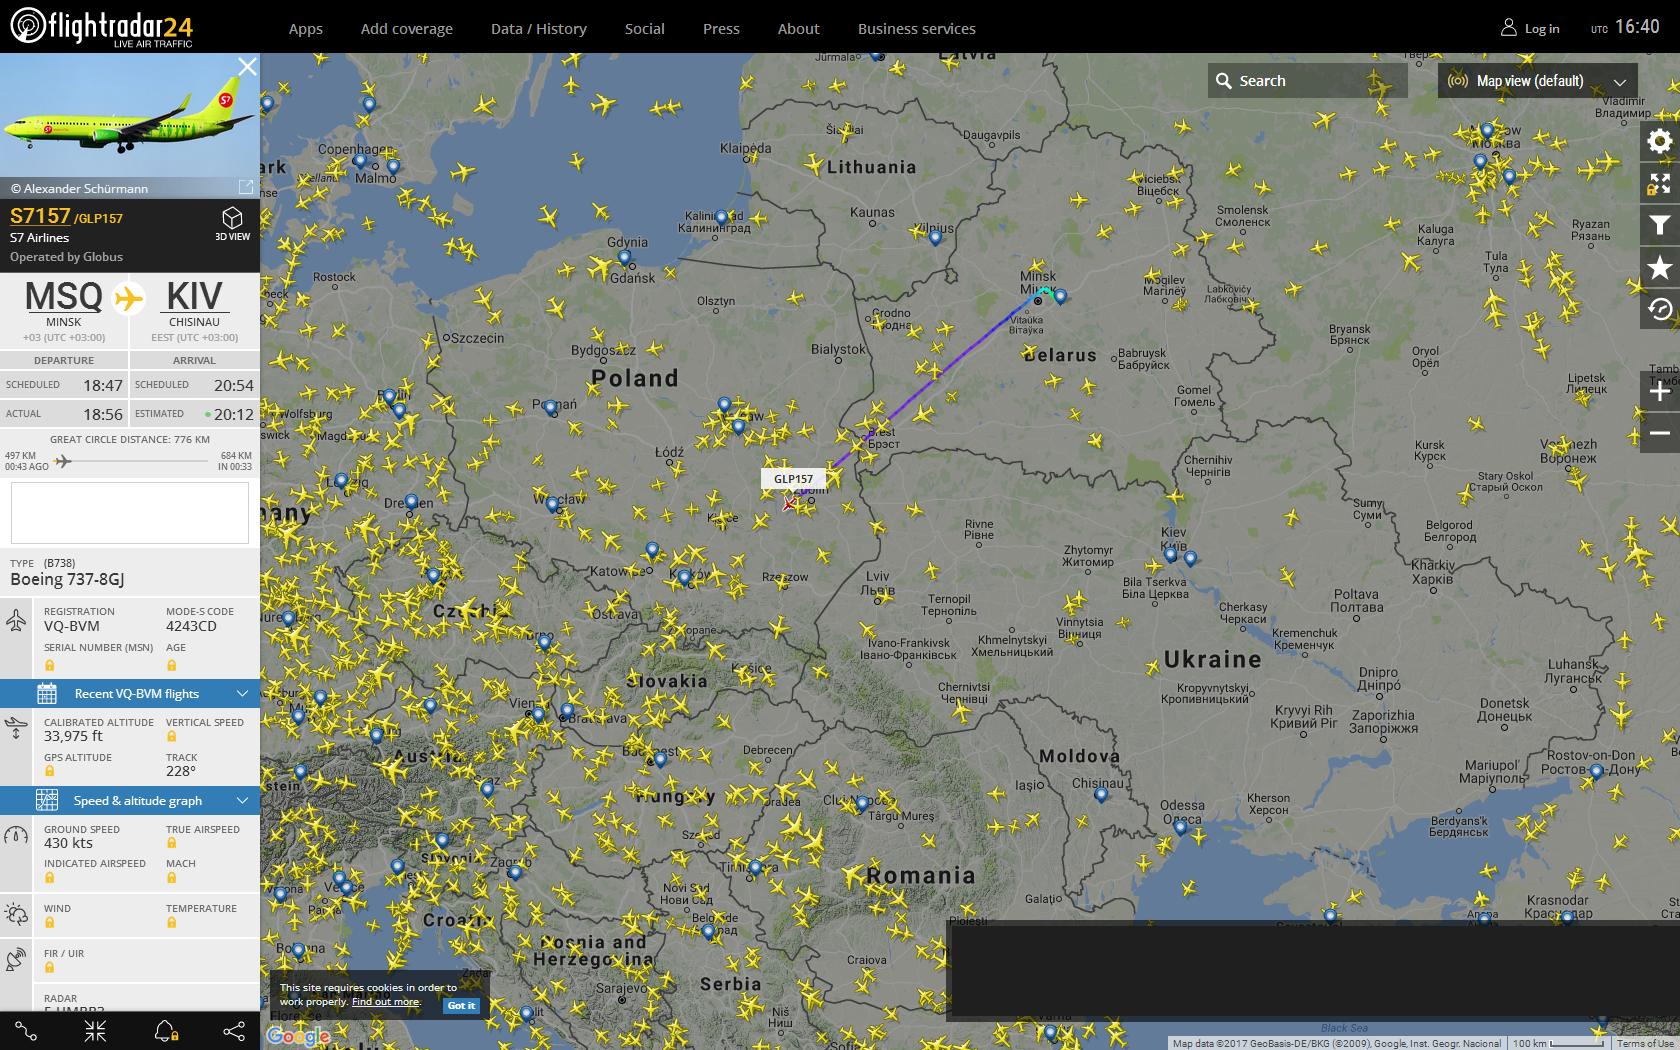Toggle the center-on-aircraft arrows icon
The height and width of the screenshot is (1050, 1680).
tap(96, 1031)
